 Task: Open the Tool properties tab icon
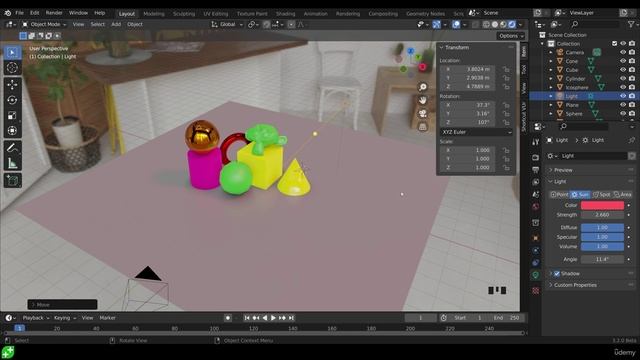(x=536, y=142)
